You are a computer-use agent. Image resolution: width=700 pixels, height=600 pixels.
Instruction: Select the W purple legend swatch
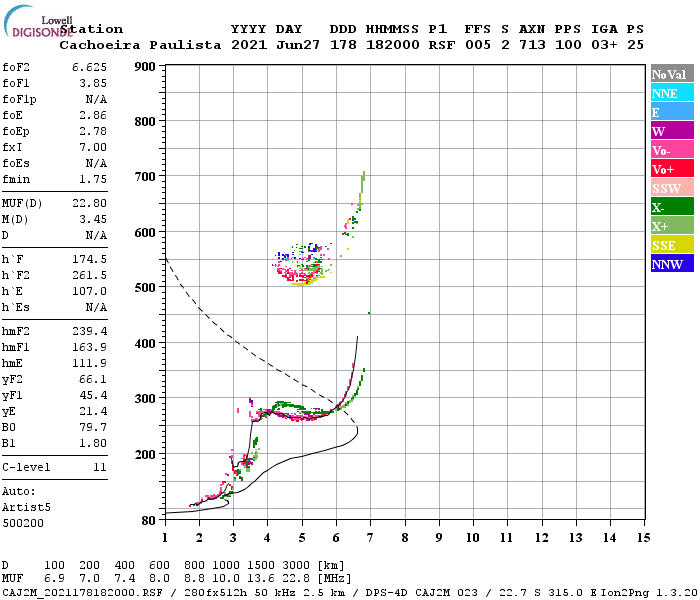tap(672, 131)
